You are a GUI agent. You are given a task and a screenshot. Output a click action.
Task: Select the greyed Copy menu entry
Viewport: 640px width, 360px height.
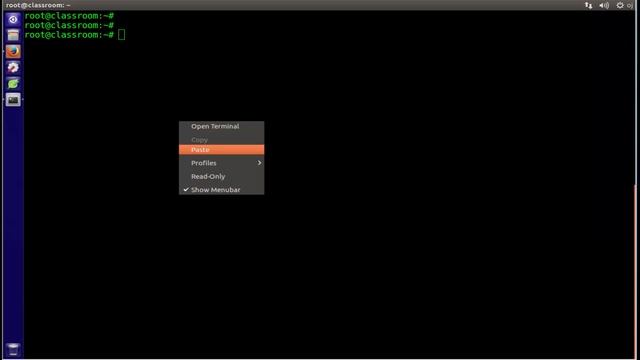222,140
